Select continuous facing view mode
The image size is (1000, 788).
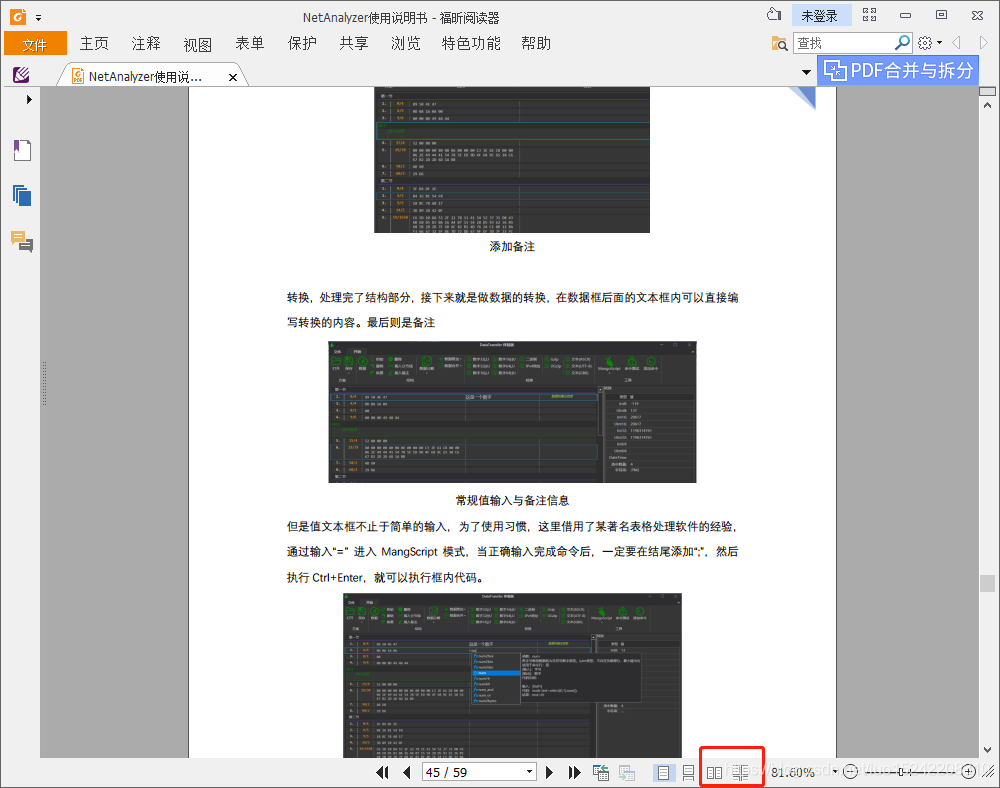[x=740, y=773]
